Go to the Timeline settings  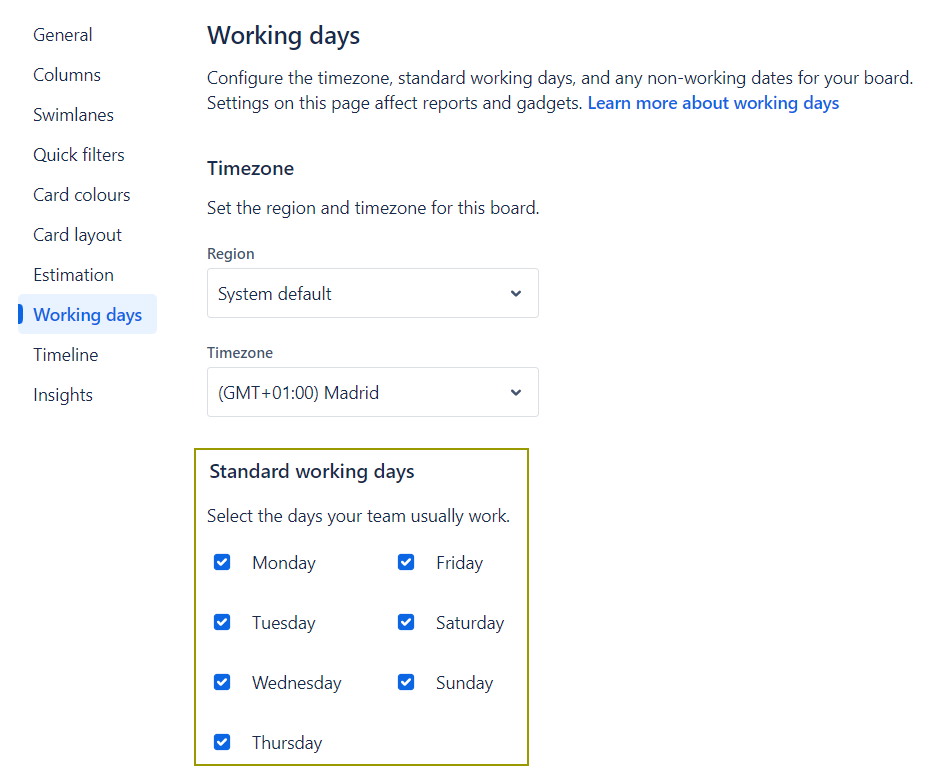(x=65, y=354)
